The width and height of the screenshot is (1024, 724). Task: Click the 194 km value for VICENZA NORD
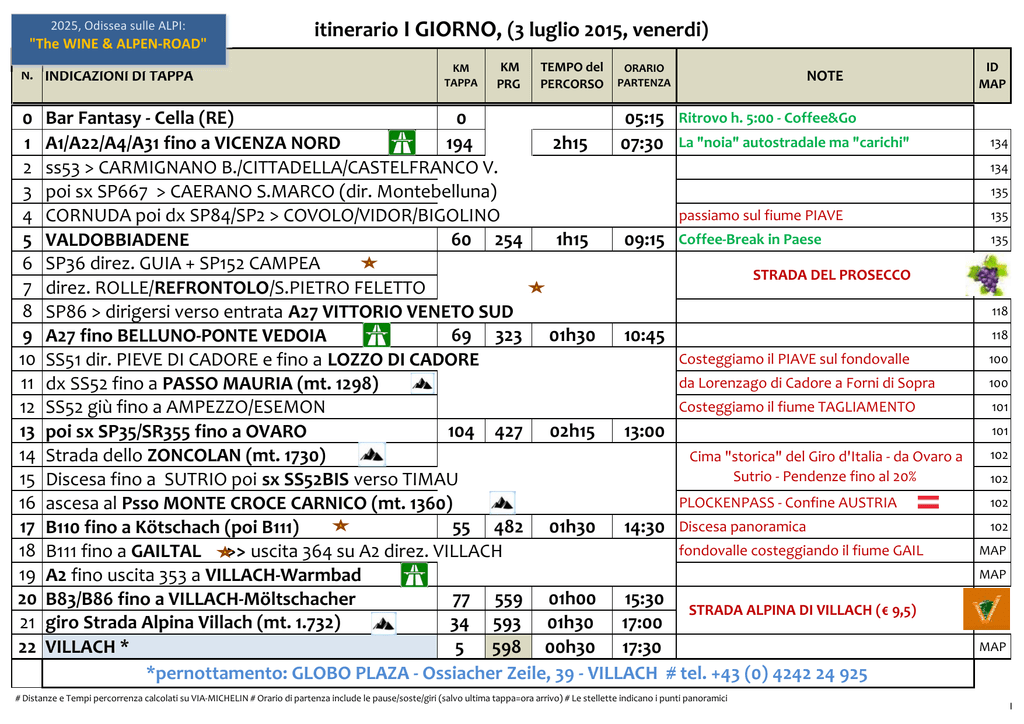[459, 143]
